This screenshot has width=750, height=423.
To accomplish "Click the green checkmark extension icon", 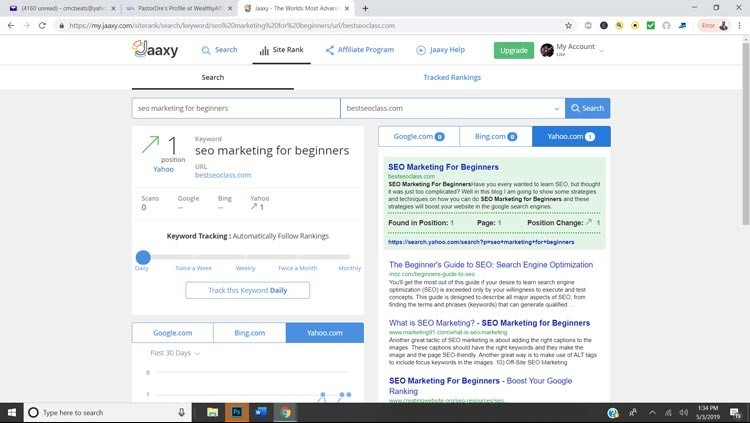I will point(651,25).
